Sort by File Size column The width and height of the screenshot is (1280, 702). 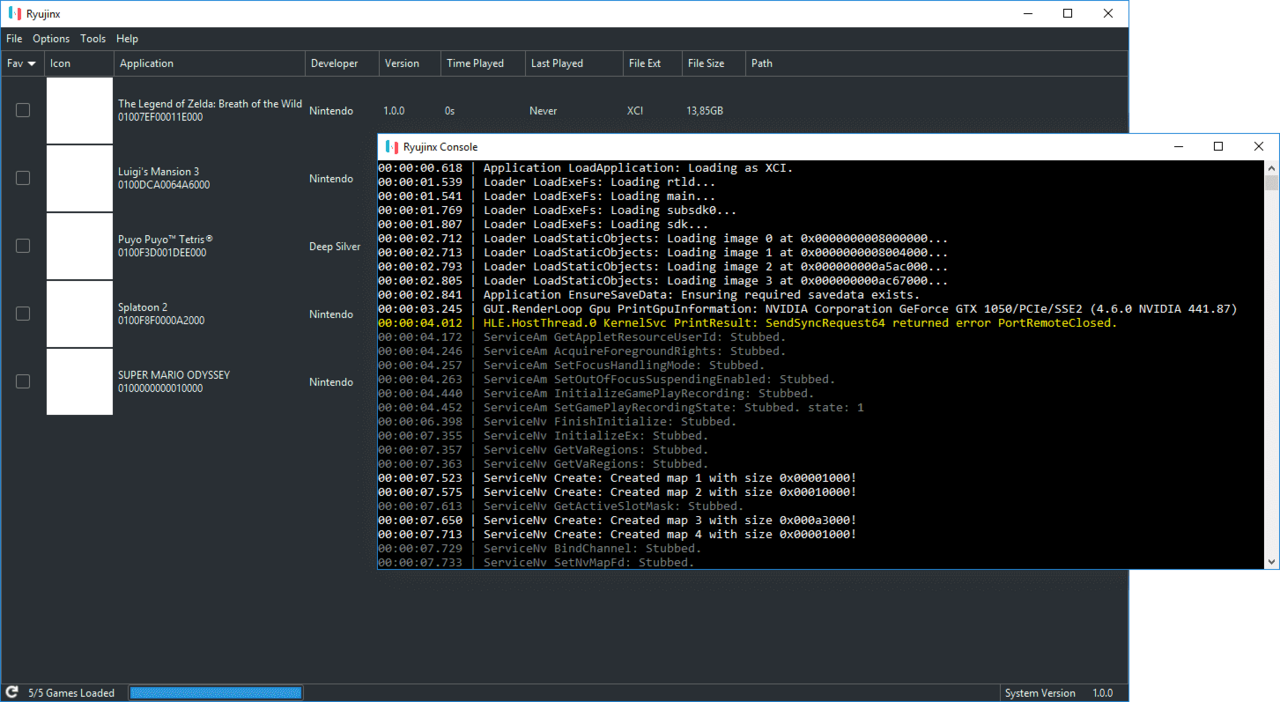[x=714, y=63]
